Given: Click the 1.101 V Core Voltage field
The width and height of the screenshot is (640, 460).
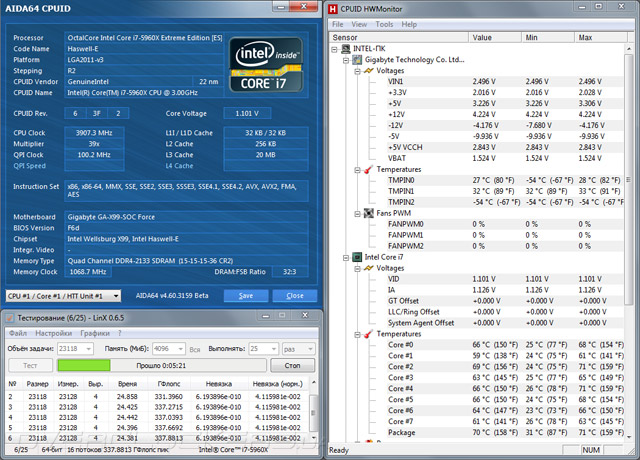Looking at the screenshot, I should click(x=247, y=113).
